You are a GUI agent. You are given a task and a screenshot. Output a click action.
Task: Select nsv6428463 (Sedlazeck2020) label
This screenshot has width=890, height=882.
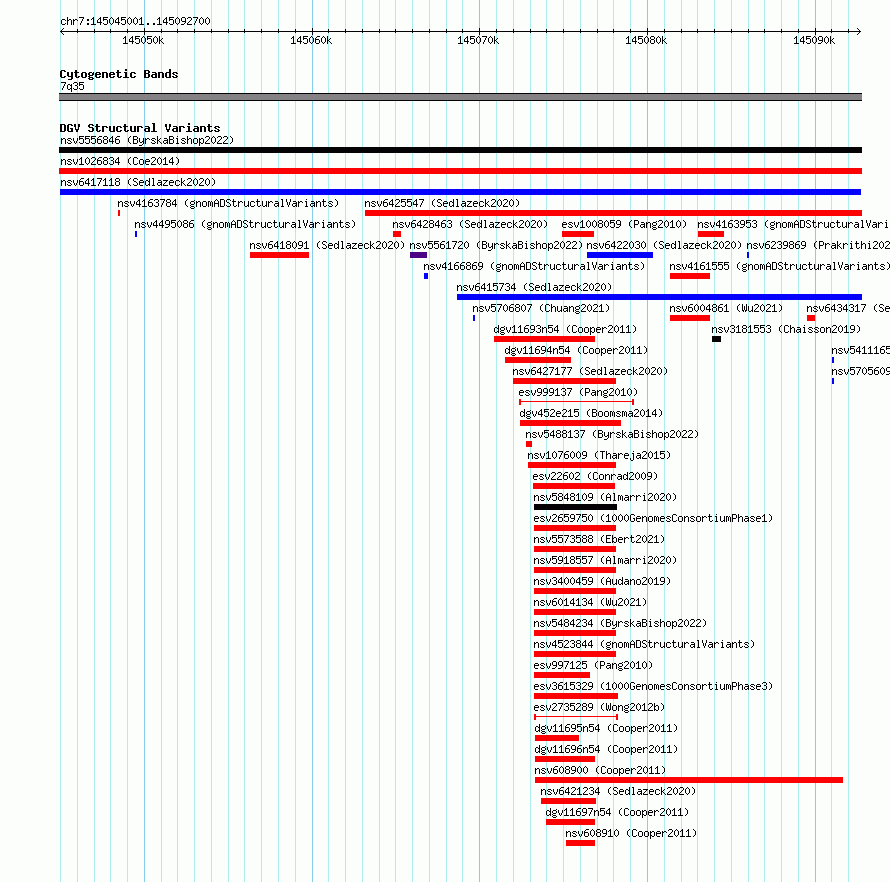click(x=470, y=224)
